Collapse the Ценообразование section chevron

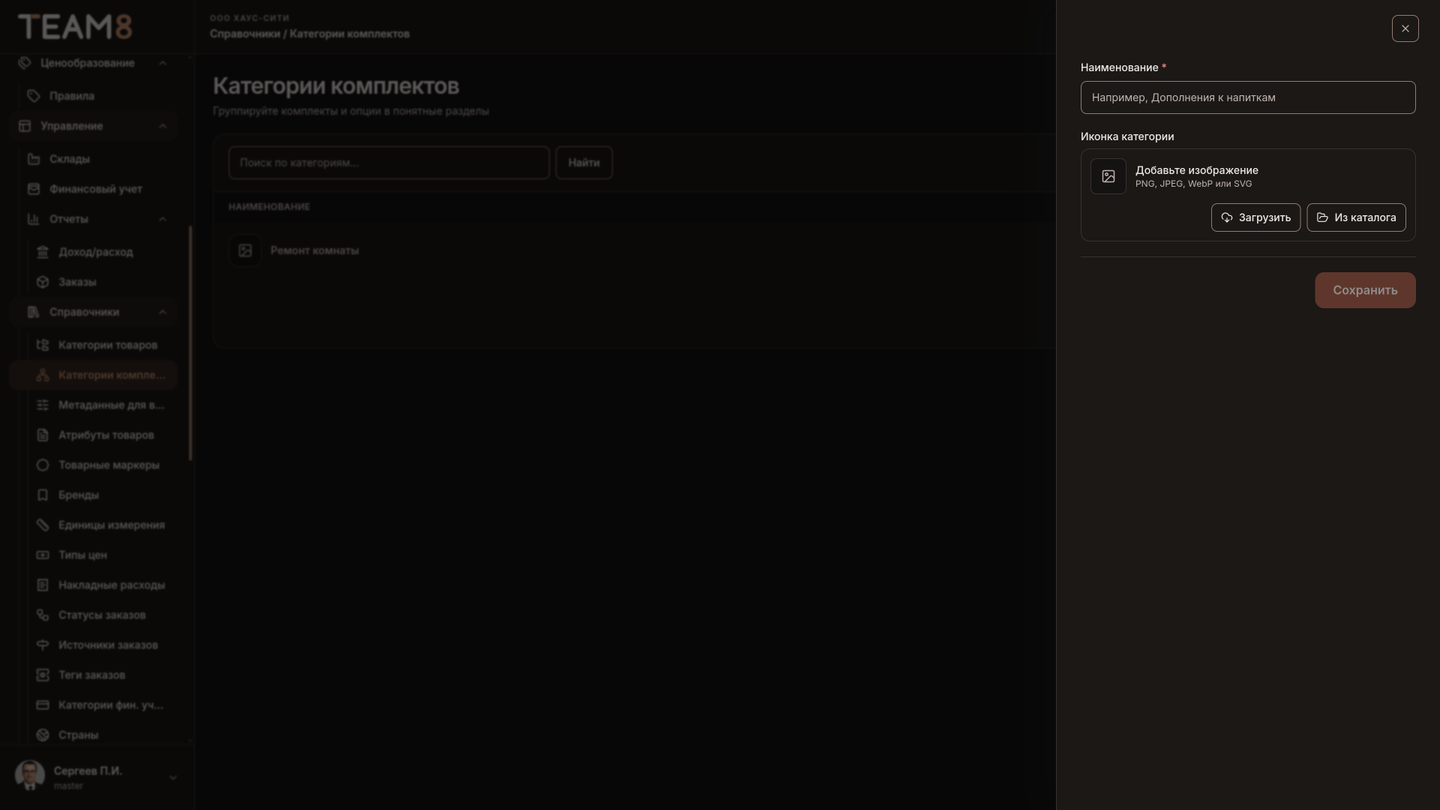(162, 63)
